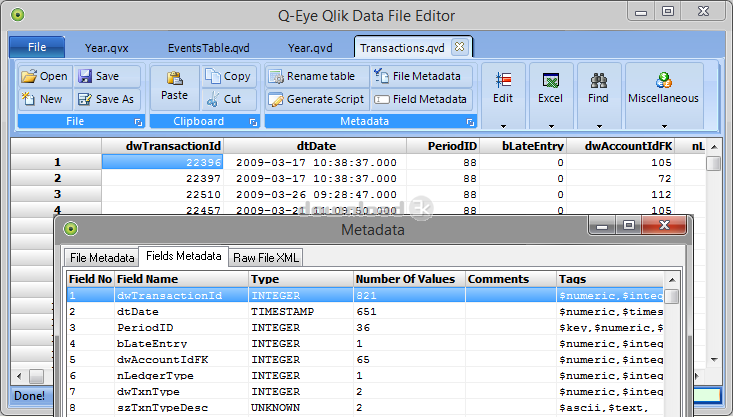Viewport: 733px width, 417px height.
Task: Expand the Metadata group dialog launcher
Action: point(470,122)
